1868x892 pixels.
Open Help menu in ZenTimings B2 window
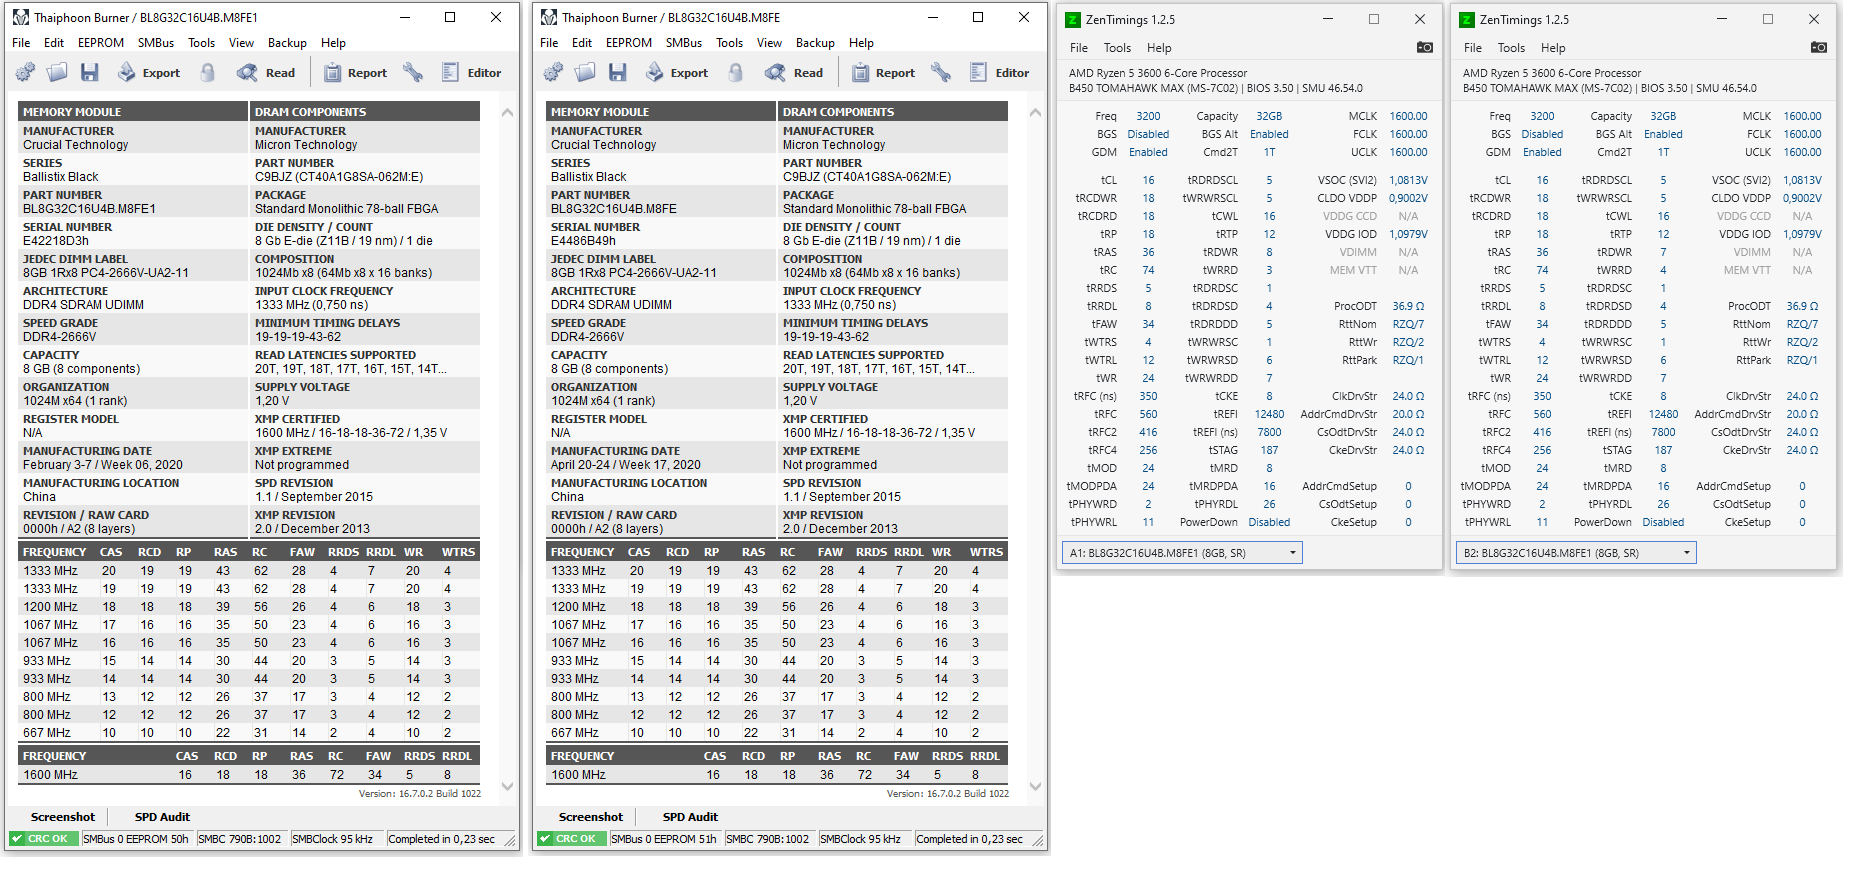click(x=1553, y=48)
